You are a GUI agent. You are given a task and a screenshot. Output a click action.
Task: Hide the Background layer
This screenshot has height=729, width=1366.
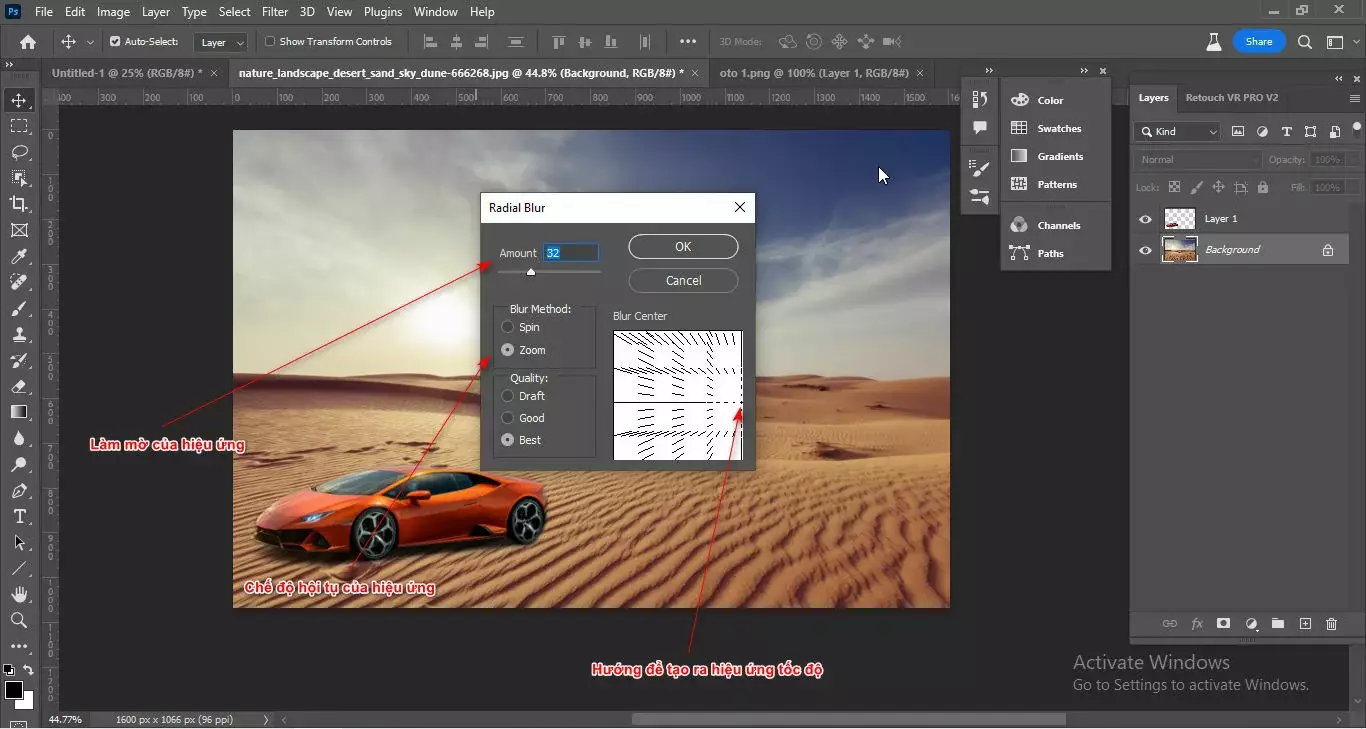coord(1145,249)
